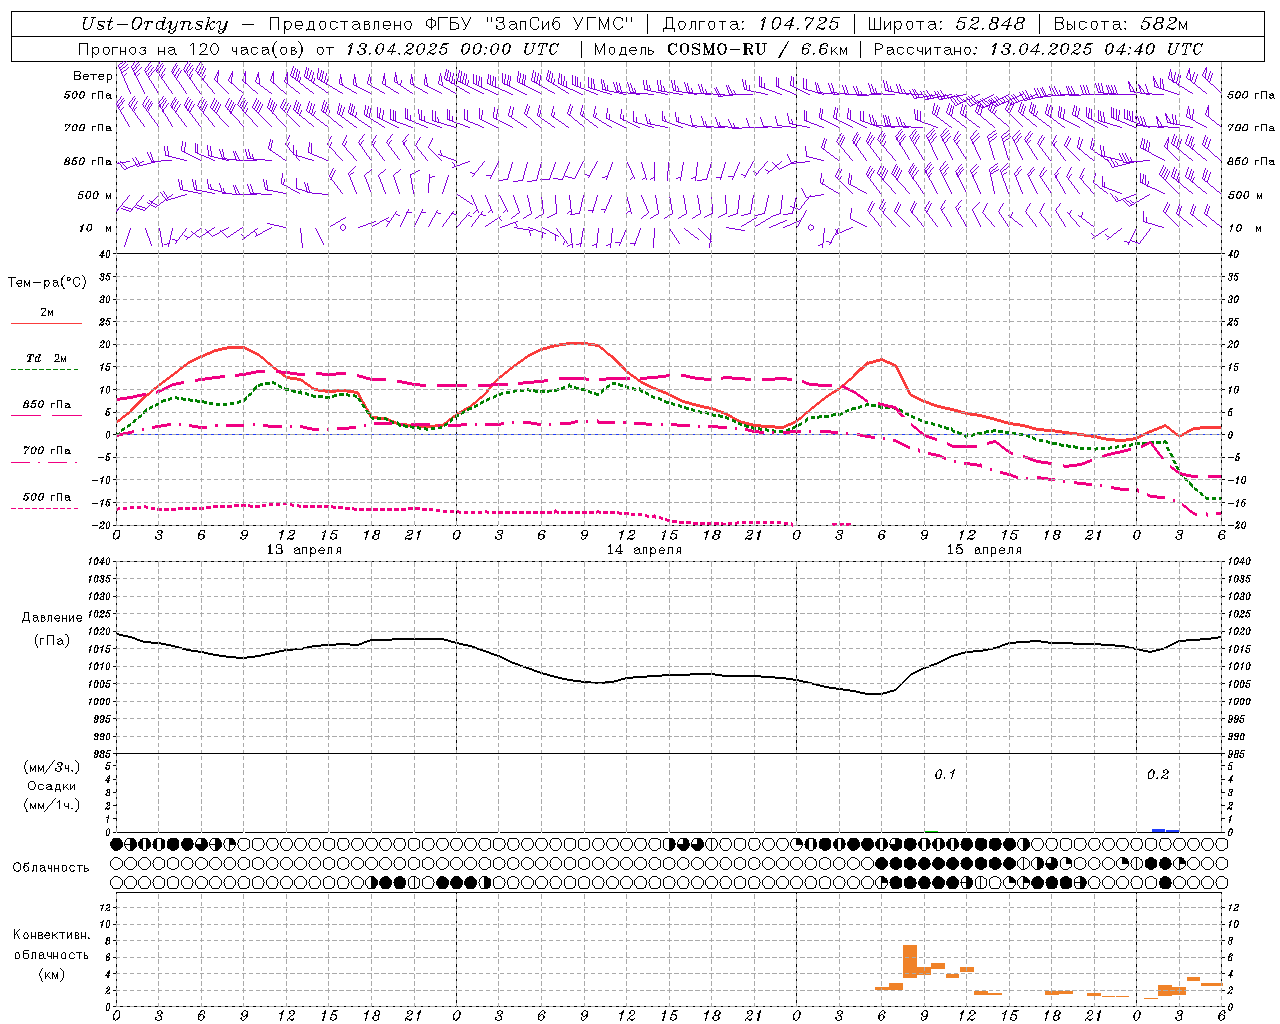Click the Ветер panel label
This screenshot has width=1280, height=1024.
pyautogui.click(x=92, y=75)
